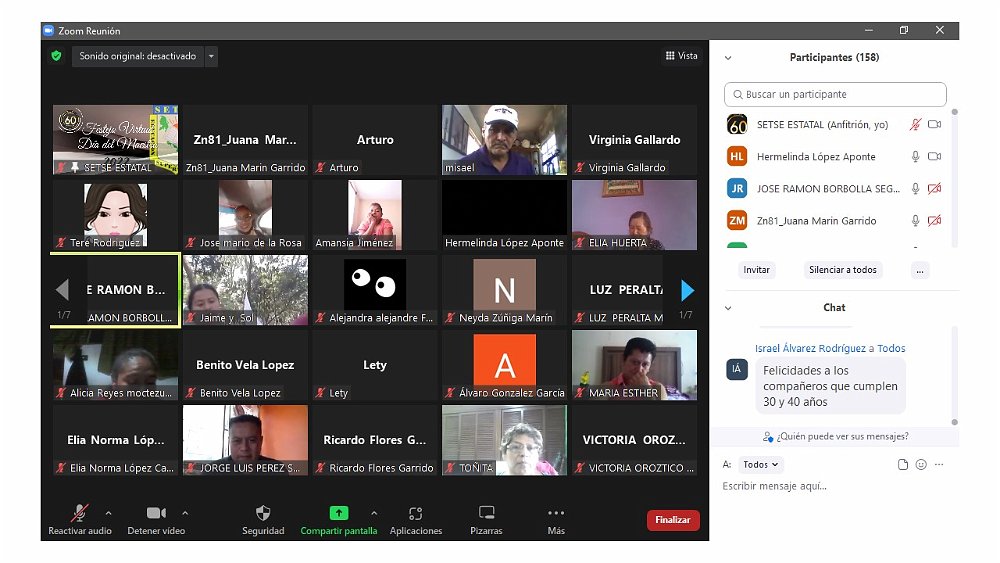Viewport: 1000px width, 563px height.
Task: Open the Vista layout menu
Action: [x=682, y=56]
